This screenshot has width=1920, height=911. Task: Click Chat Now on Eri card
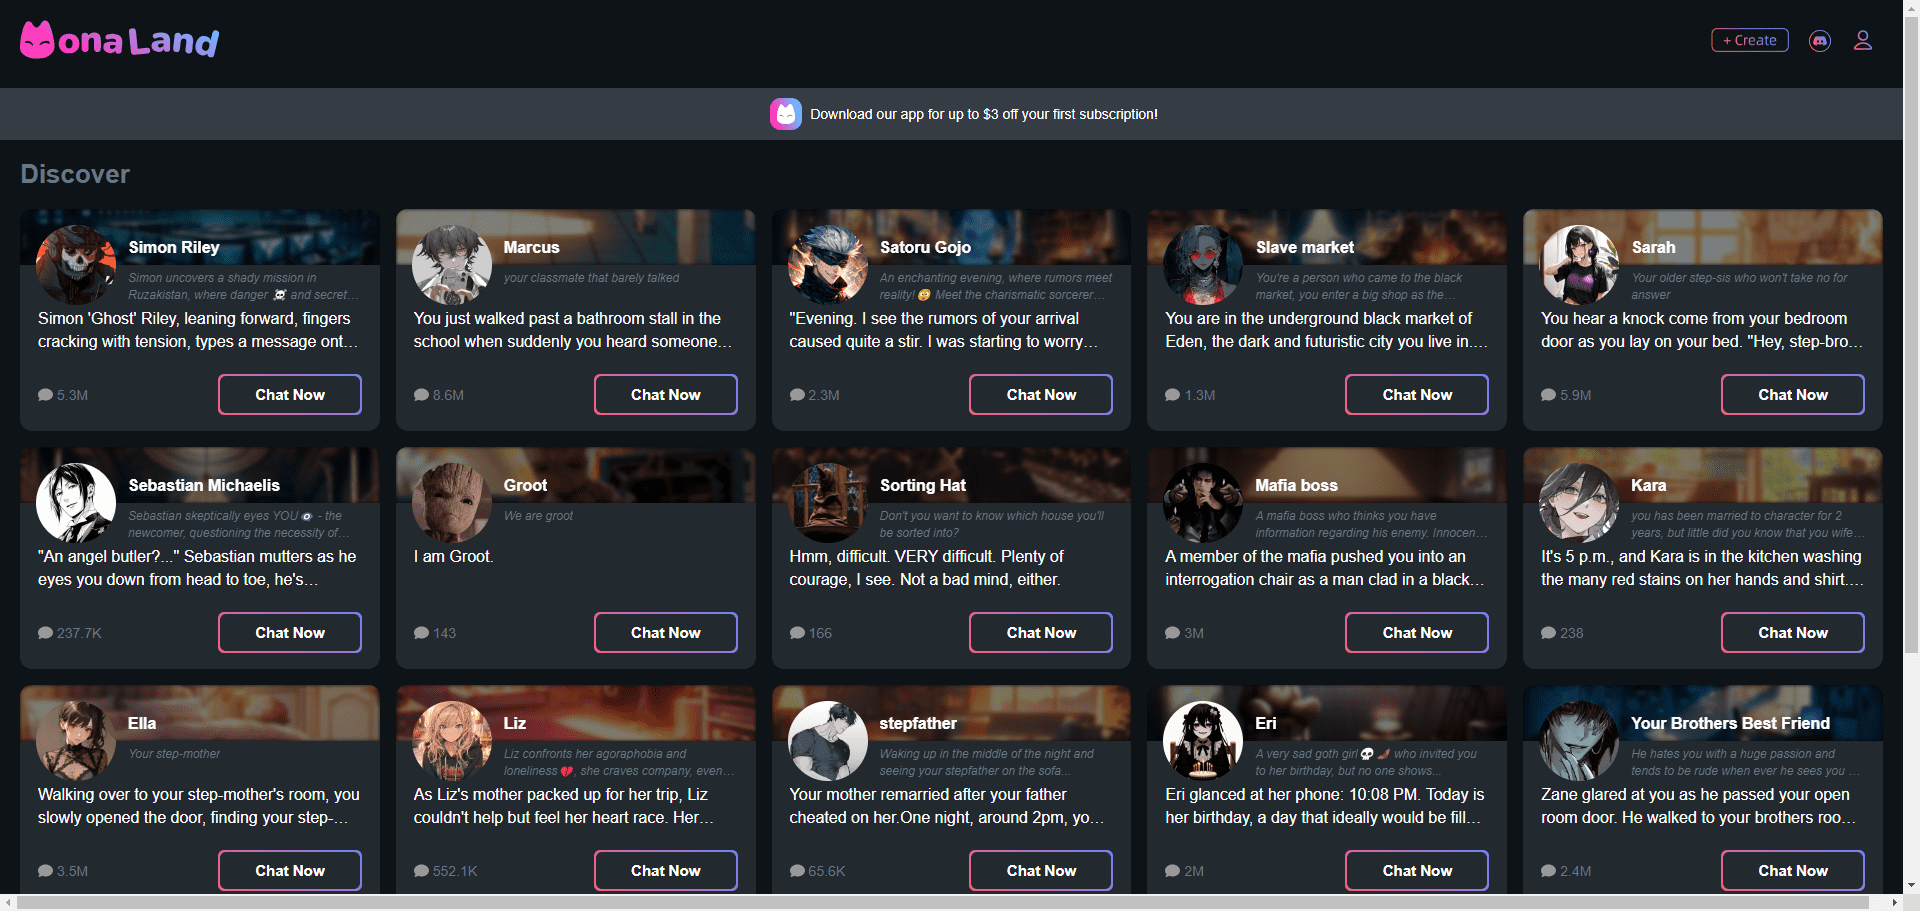[x=1417, y=870]
